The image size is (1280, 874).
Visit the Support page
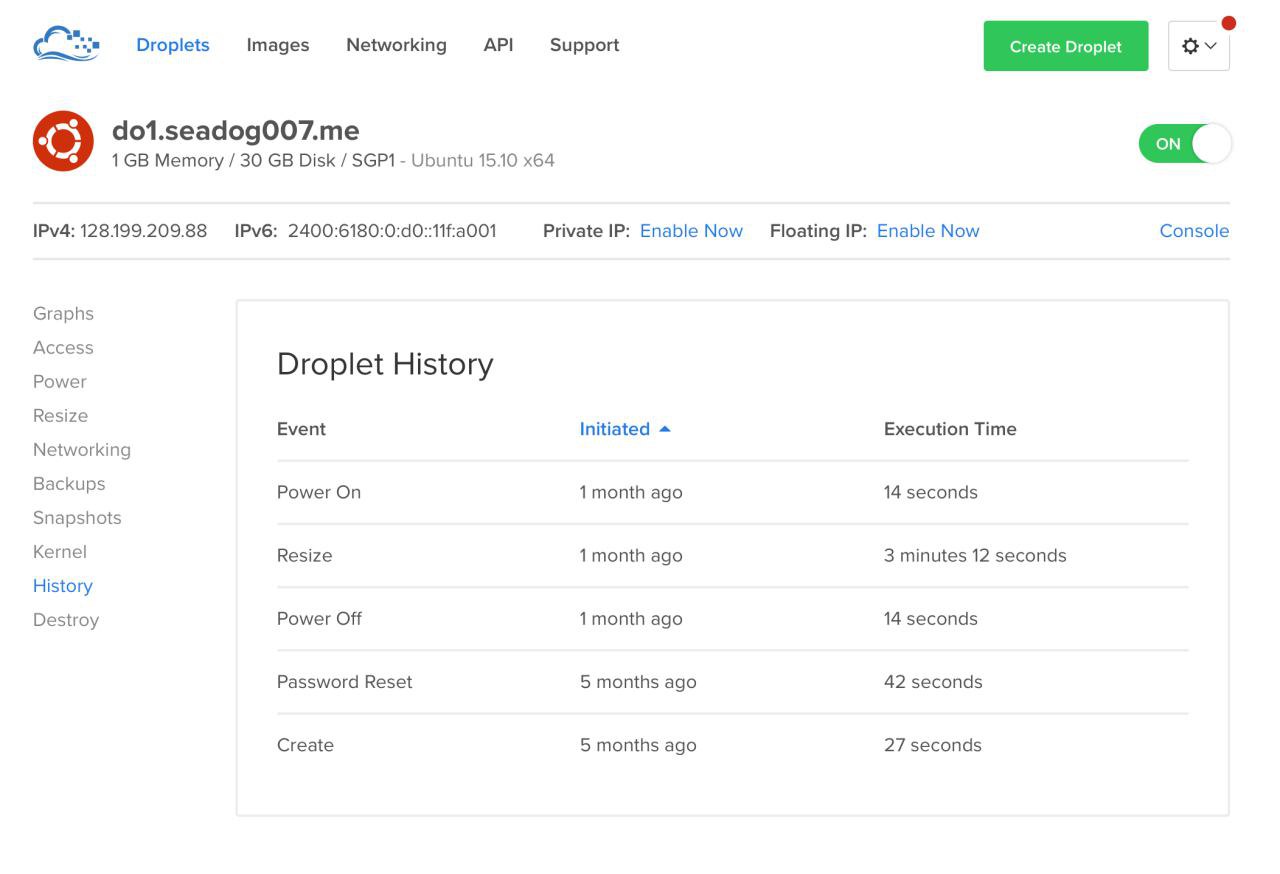click(584, 45)
